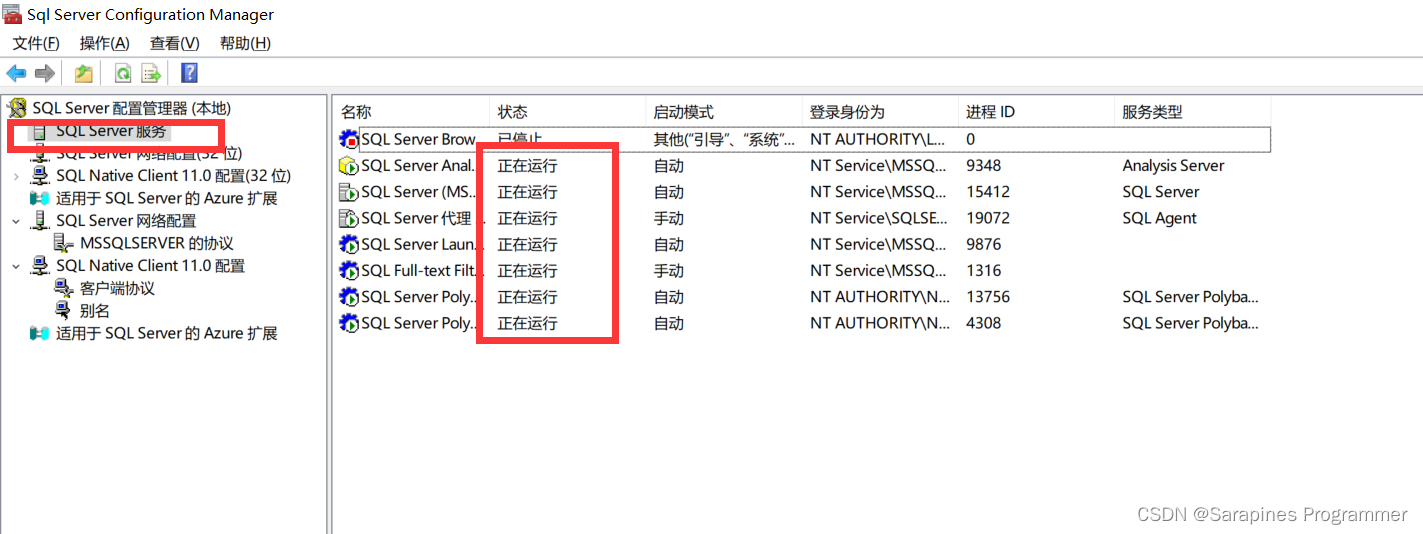Screen dimensions: 1423x534
Task: Click the export list toolbar icon
Action: 151,73
